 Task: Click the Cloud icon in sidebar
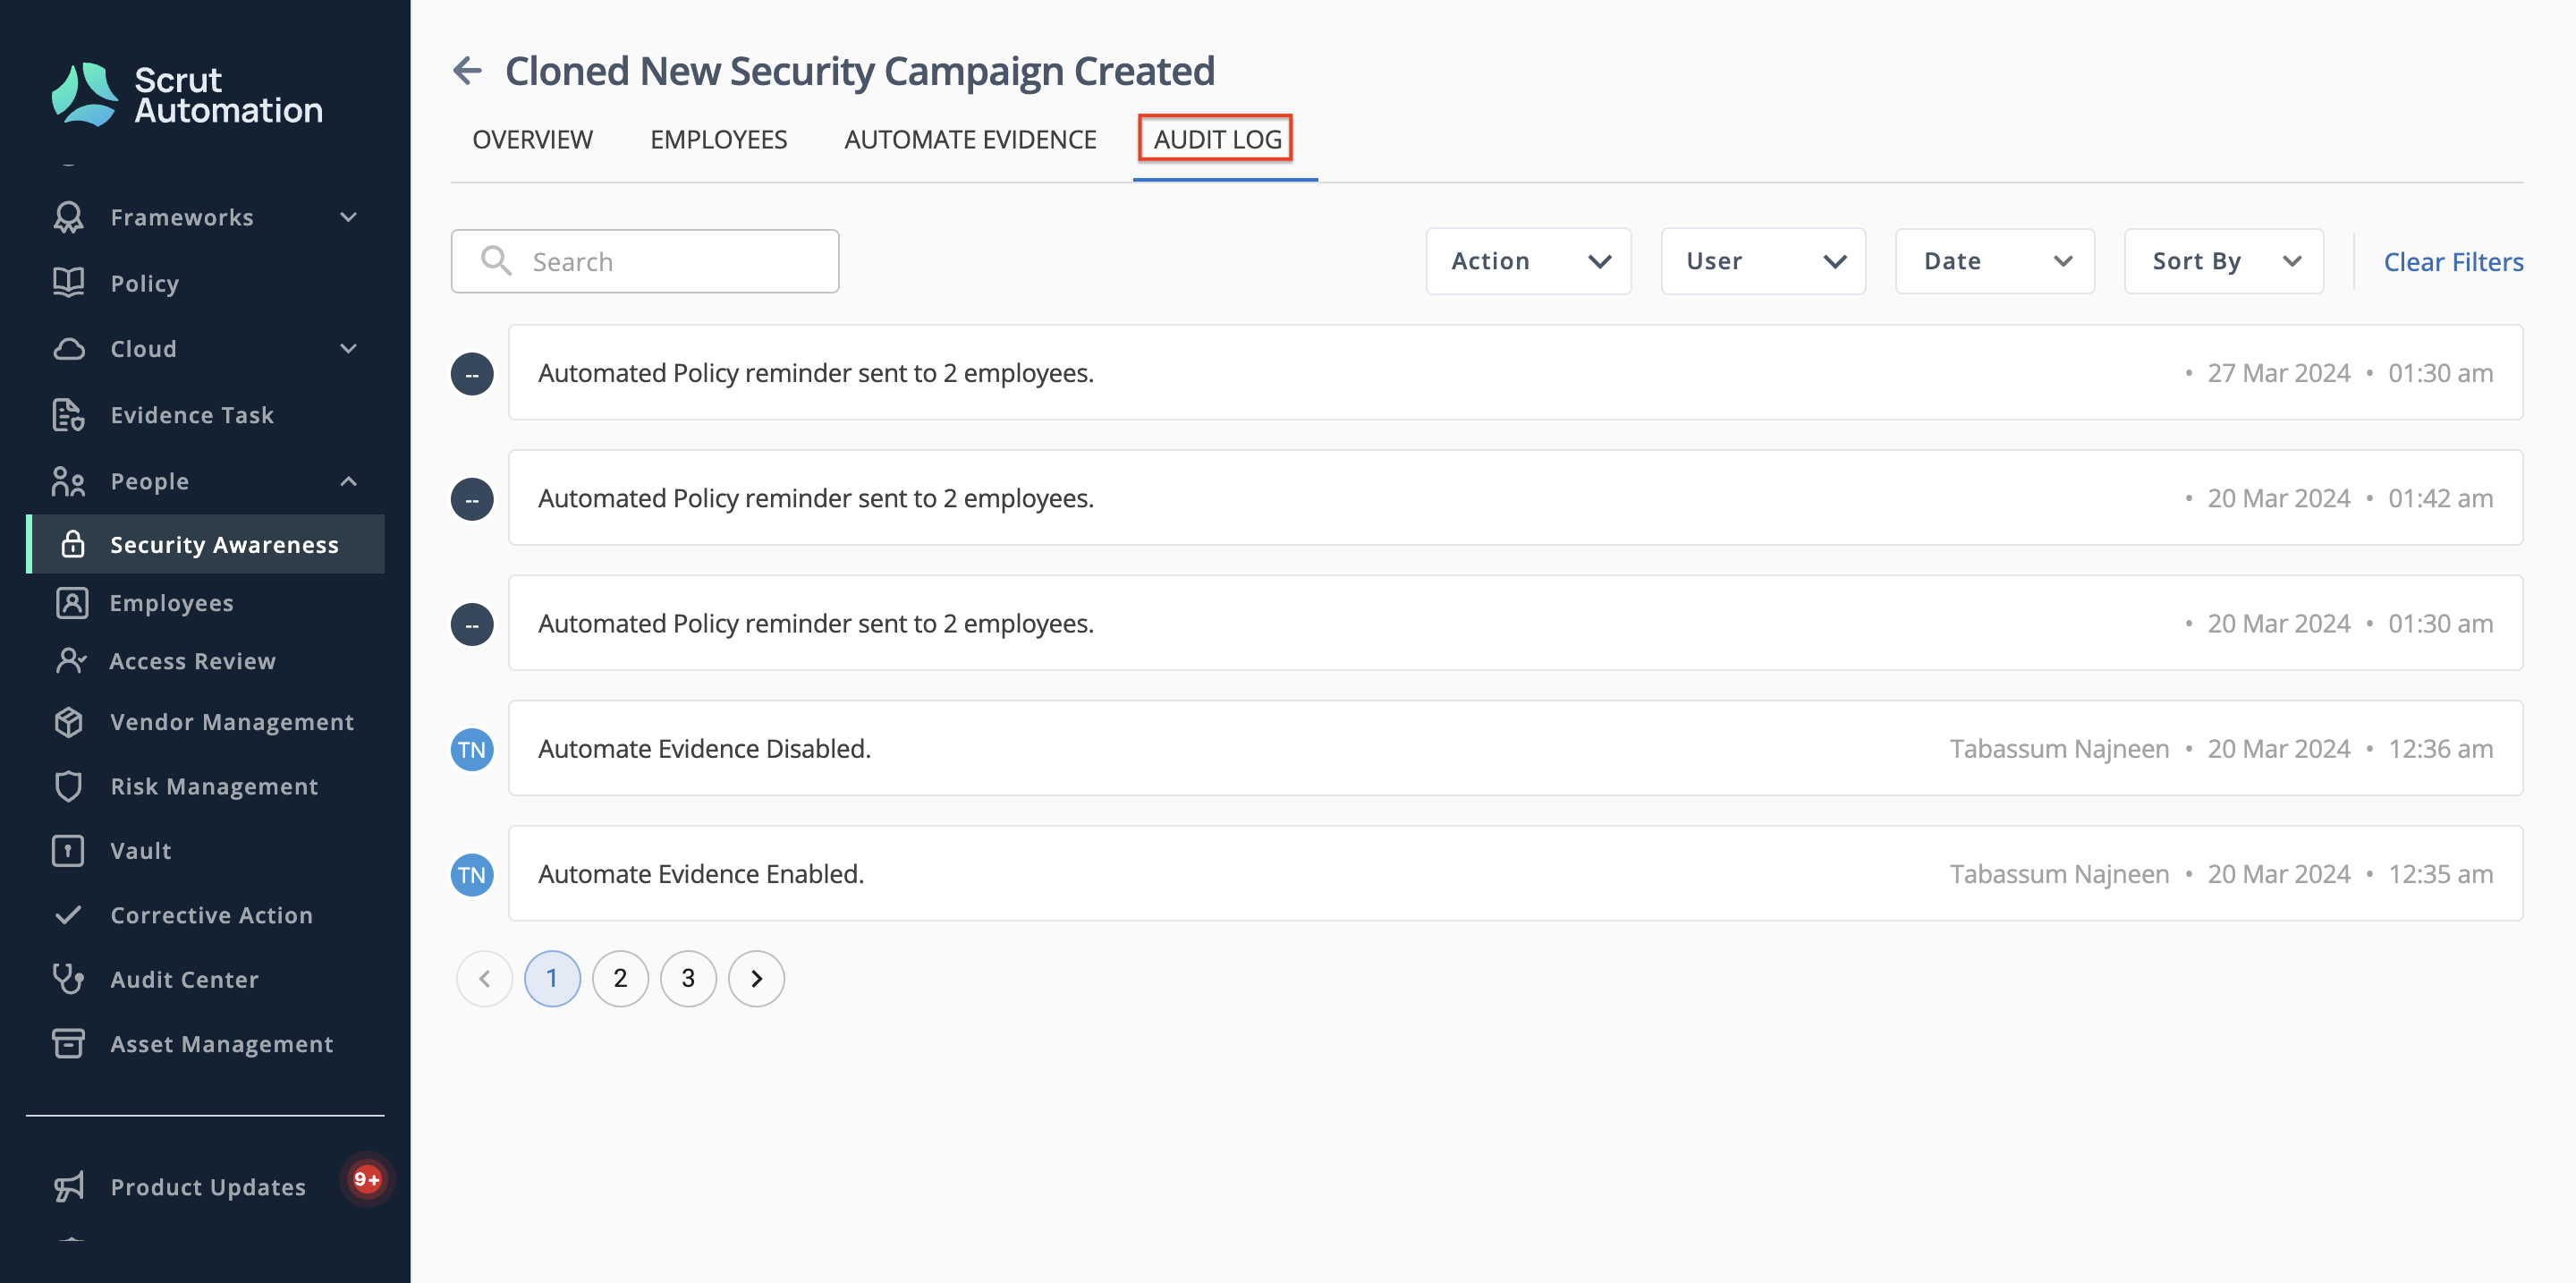tap(68, 349)
